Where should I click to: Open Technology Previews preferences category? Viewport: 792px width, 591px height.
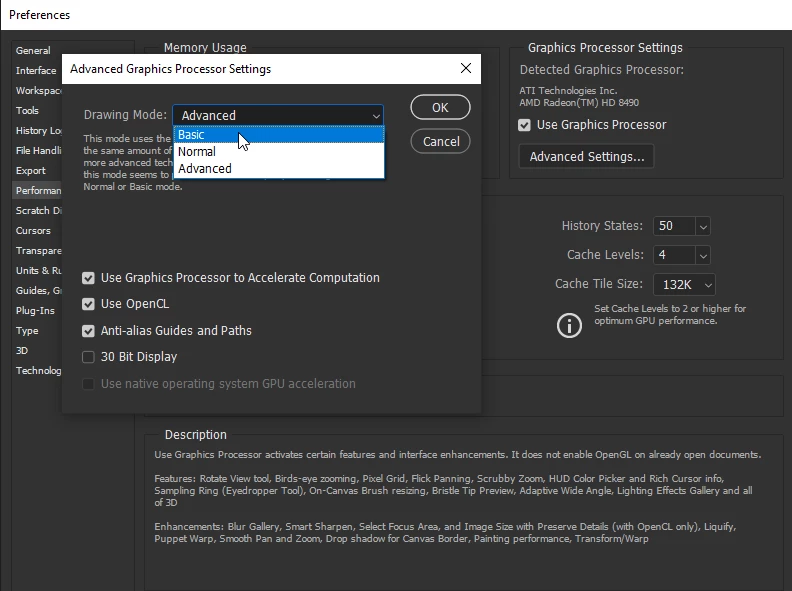coord(38,371)
